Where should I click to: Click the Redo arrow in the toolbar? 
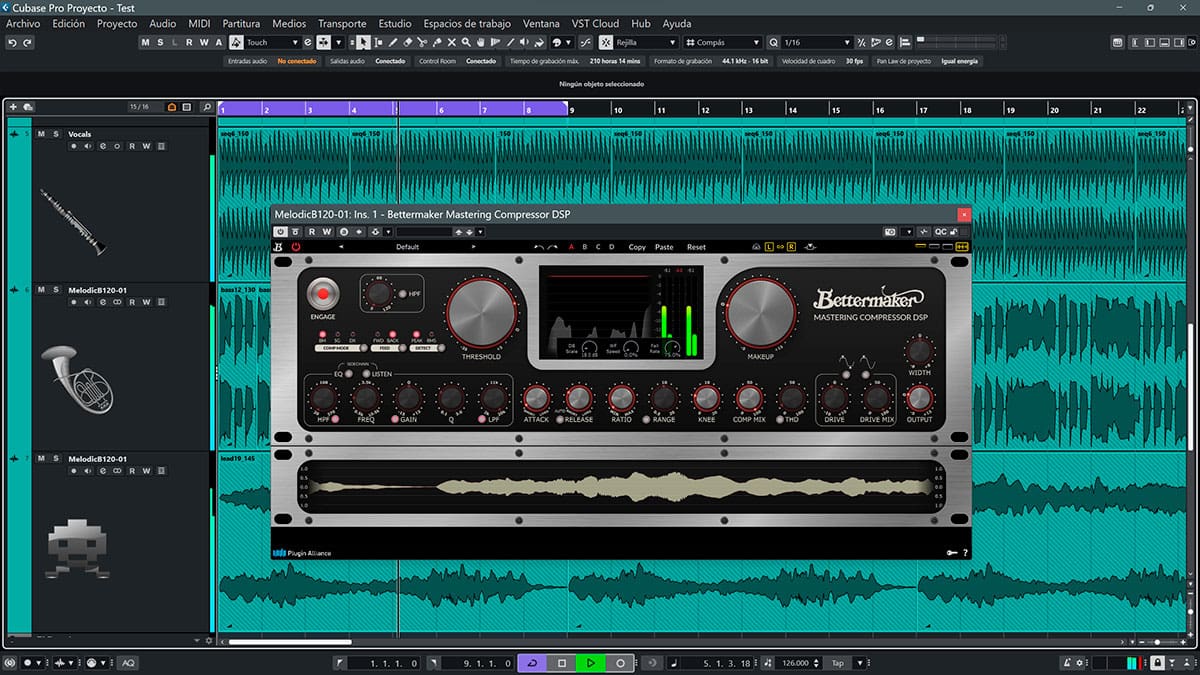(x=27, y=43)
